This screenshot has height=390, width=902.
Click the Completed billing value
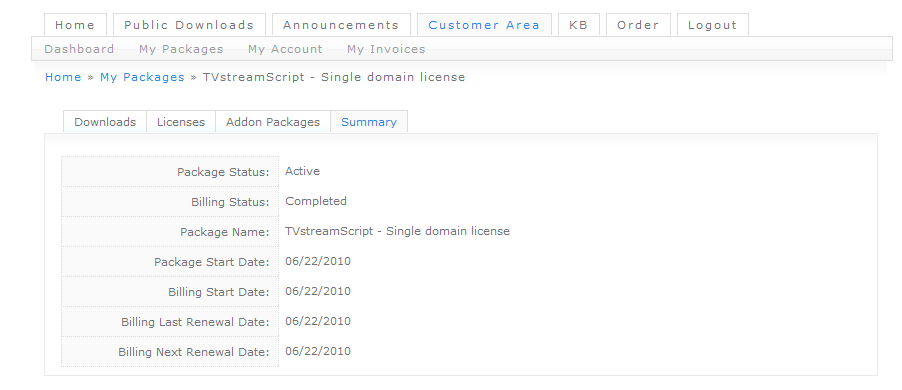(316, 201)
